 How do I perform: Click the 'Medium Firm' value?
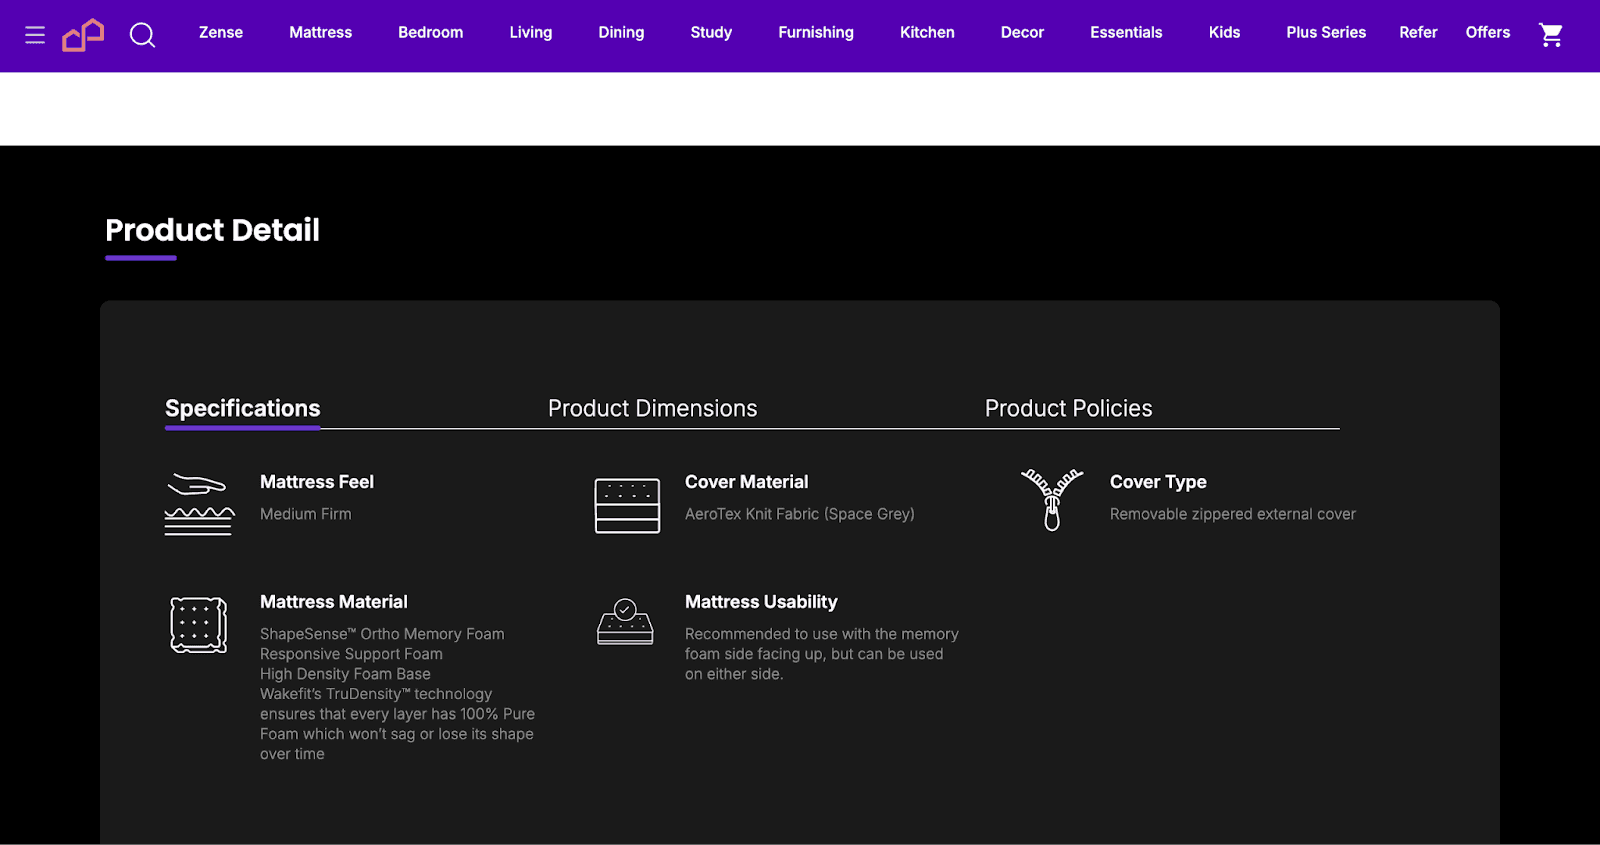(306, 514)
